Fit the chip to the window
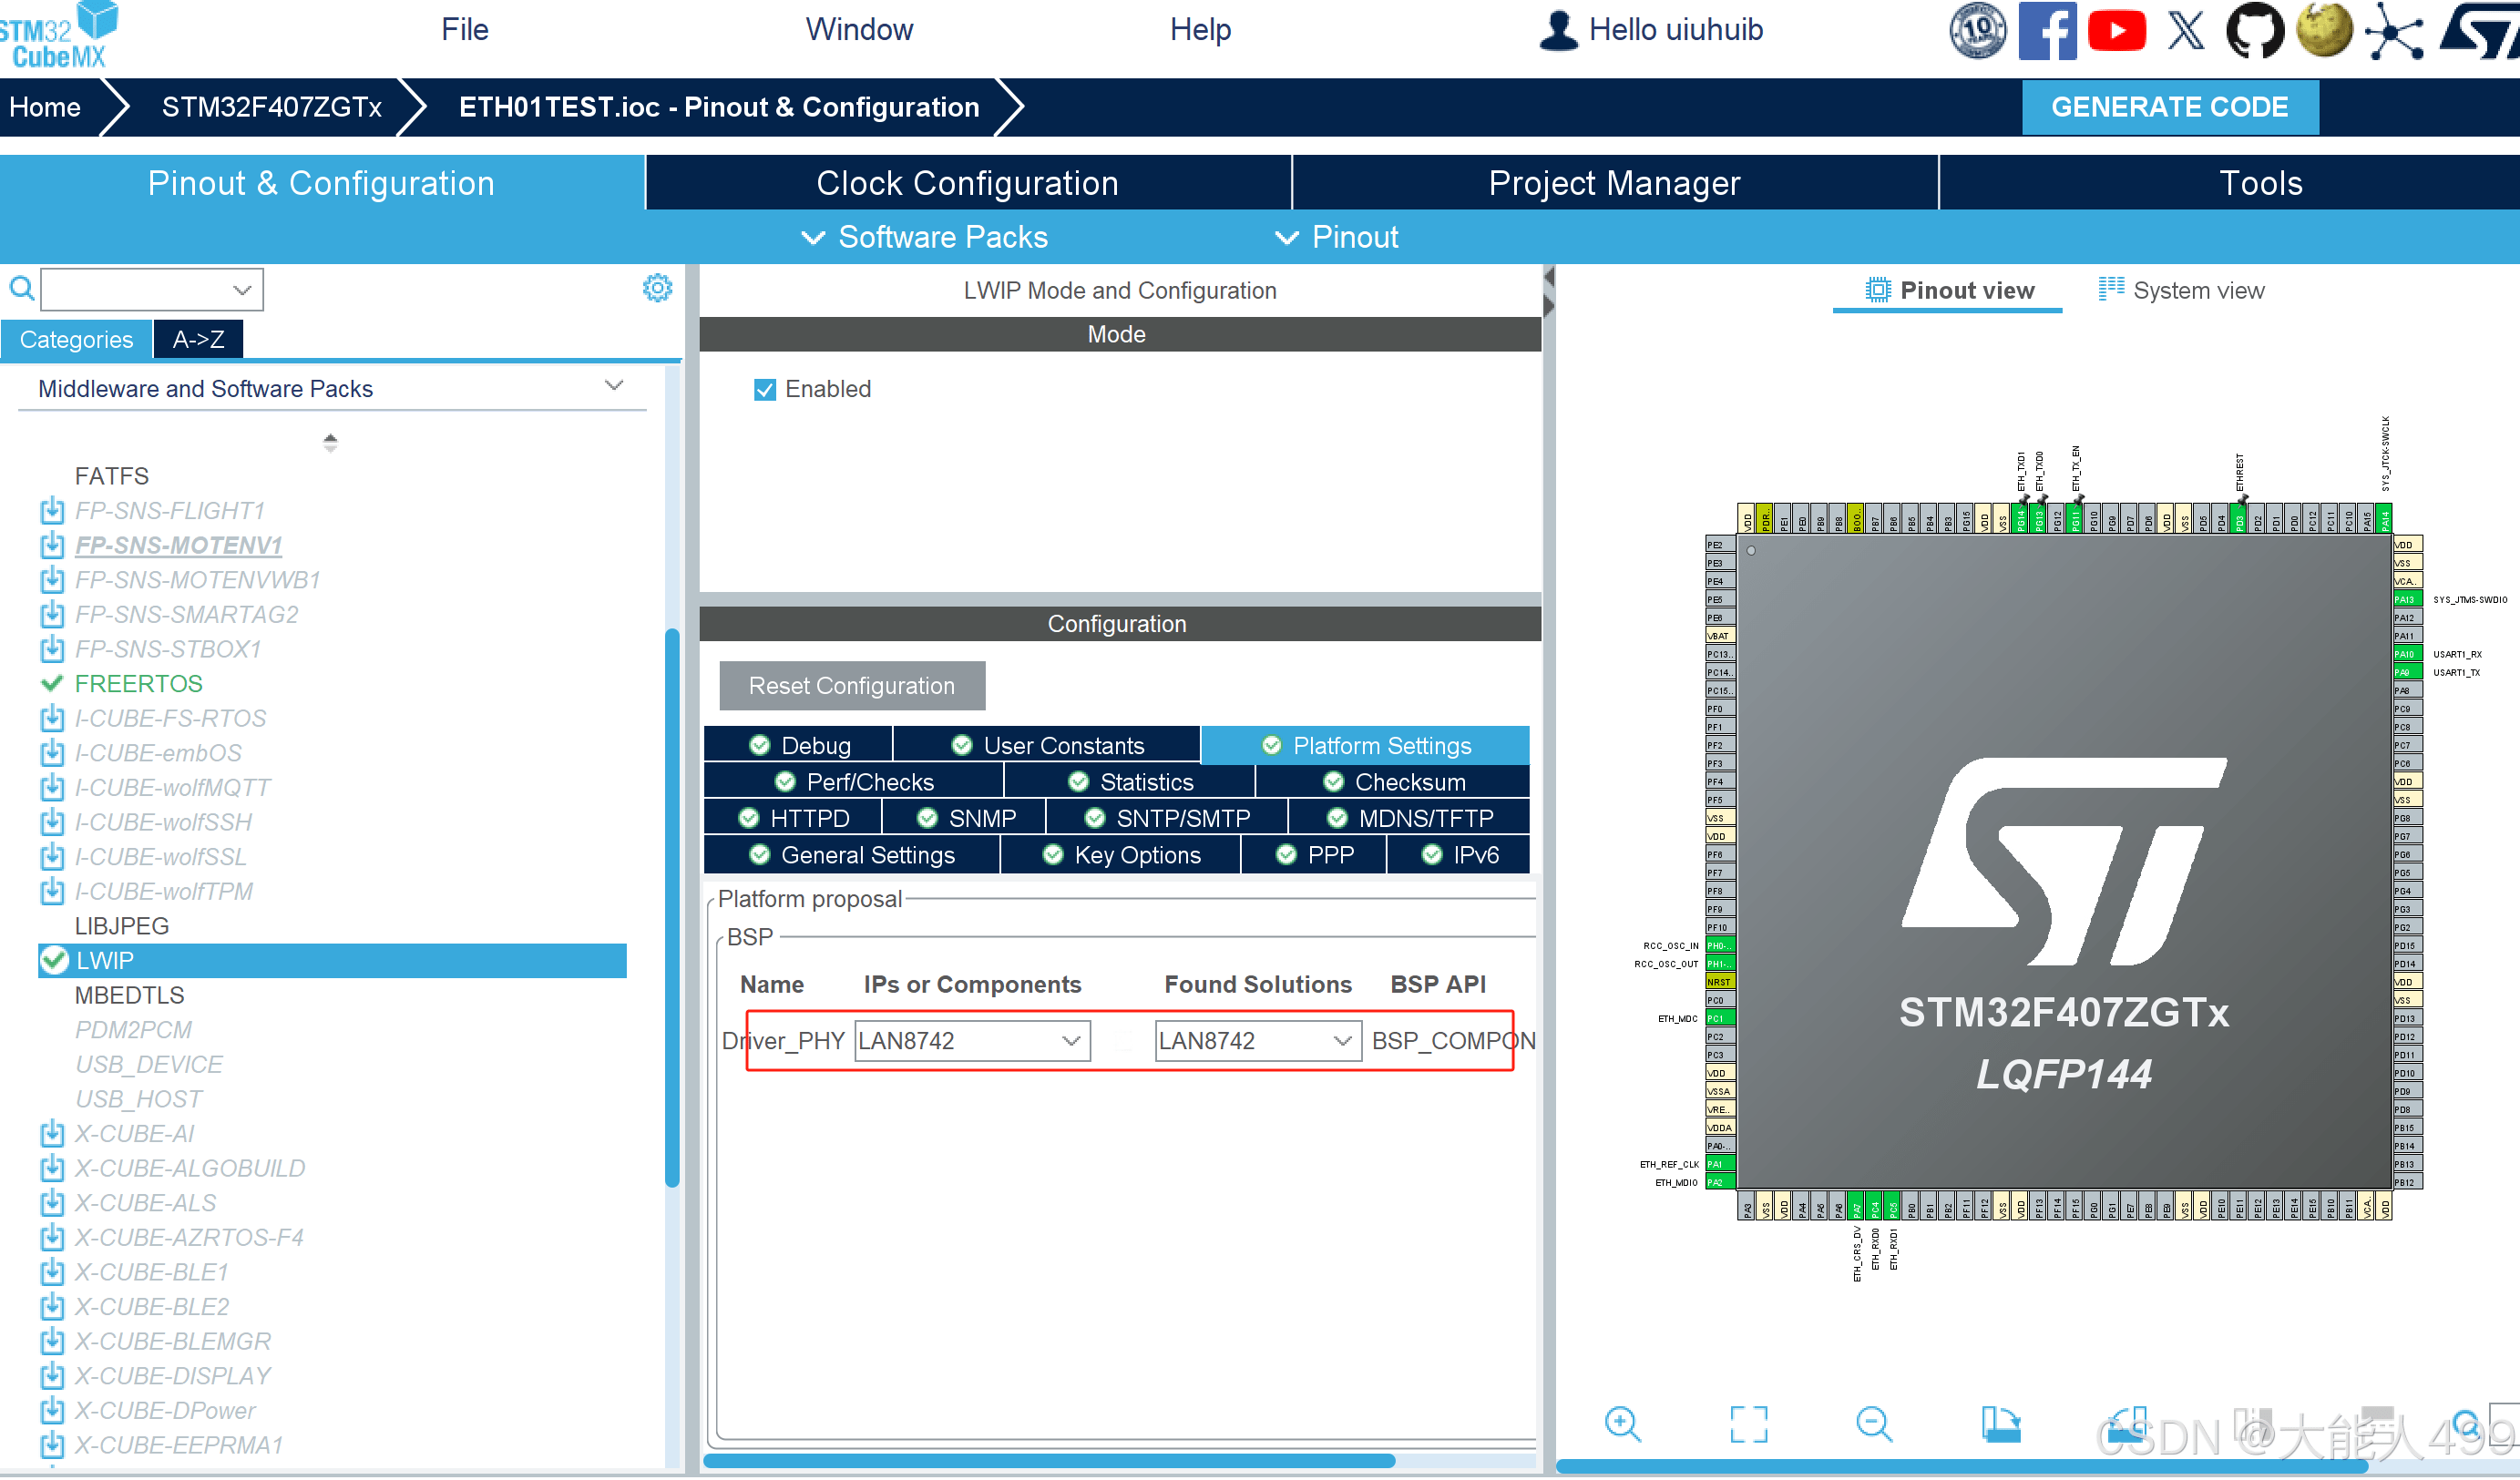This screenshot has height=1480, width=2520. pyautogui.click(x=1748, y=1423)
